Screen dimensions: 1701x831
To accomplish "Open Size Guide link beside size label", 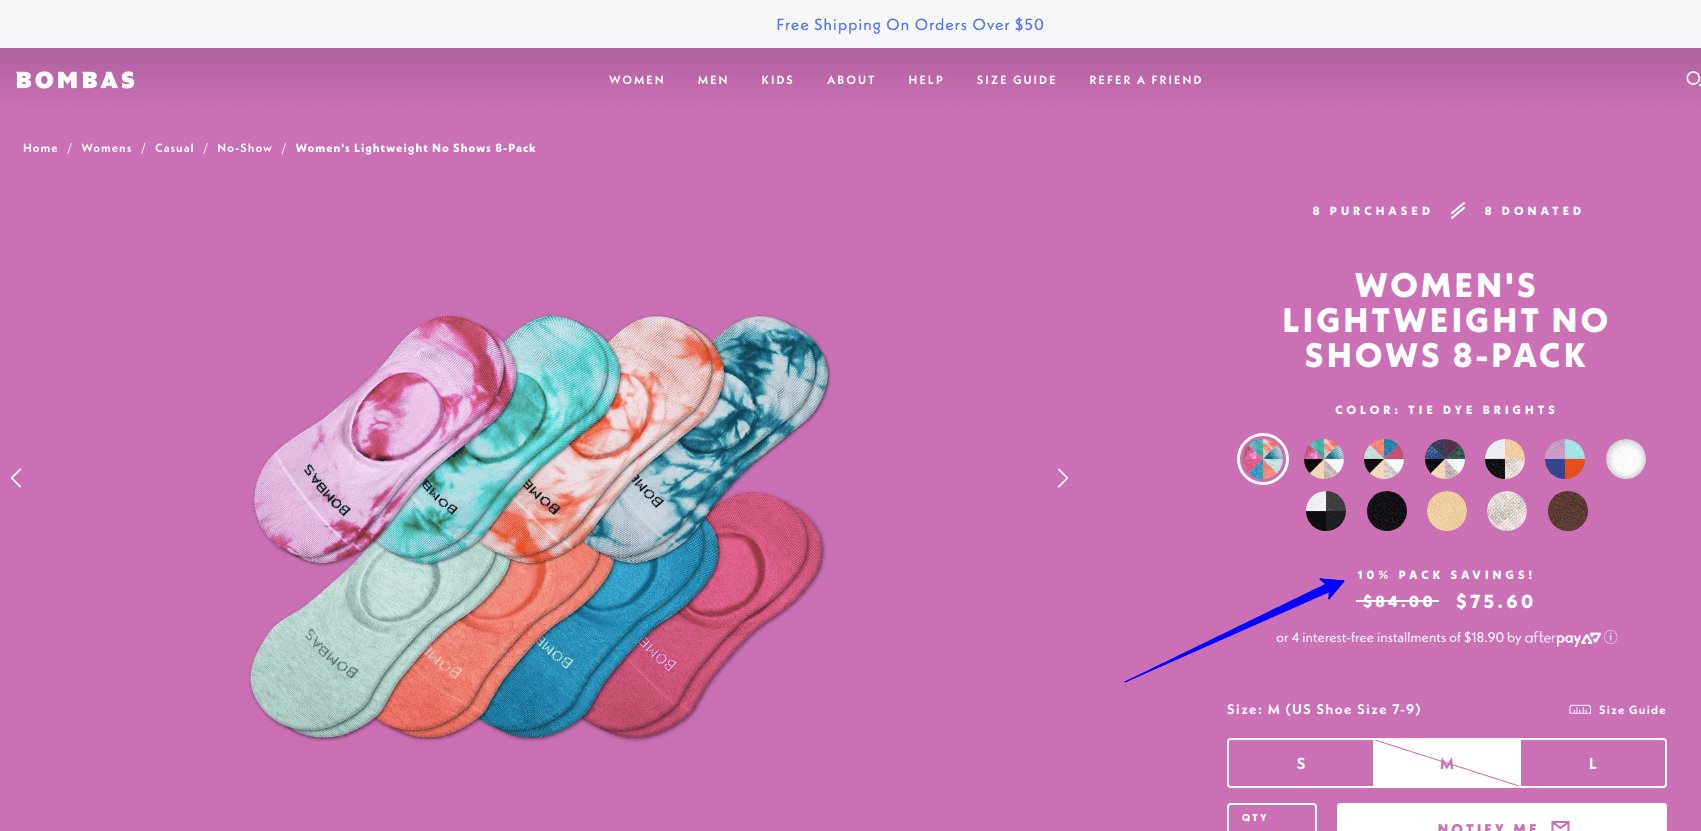I will pyautogui.click(x=1617, y=710).
